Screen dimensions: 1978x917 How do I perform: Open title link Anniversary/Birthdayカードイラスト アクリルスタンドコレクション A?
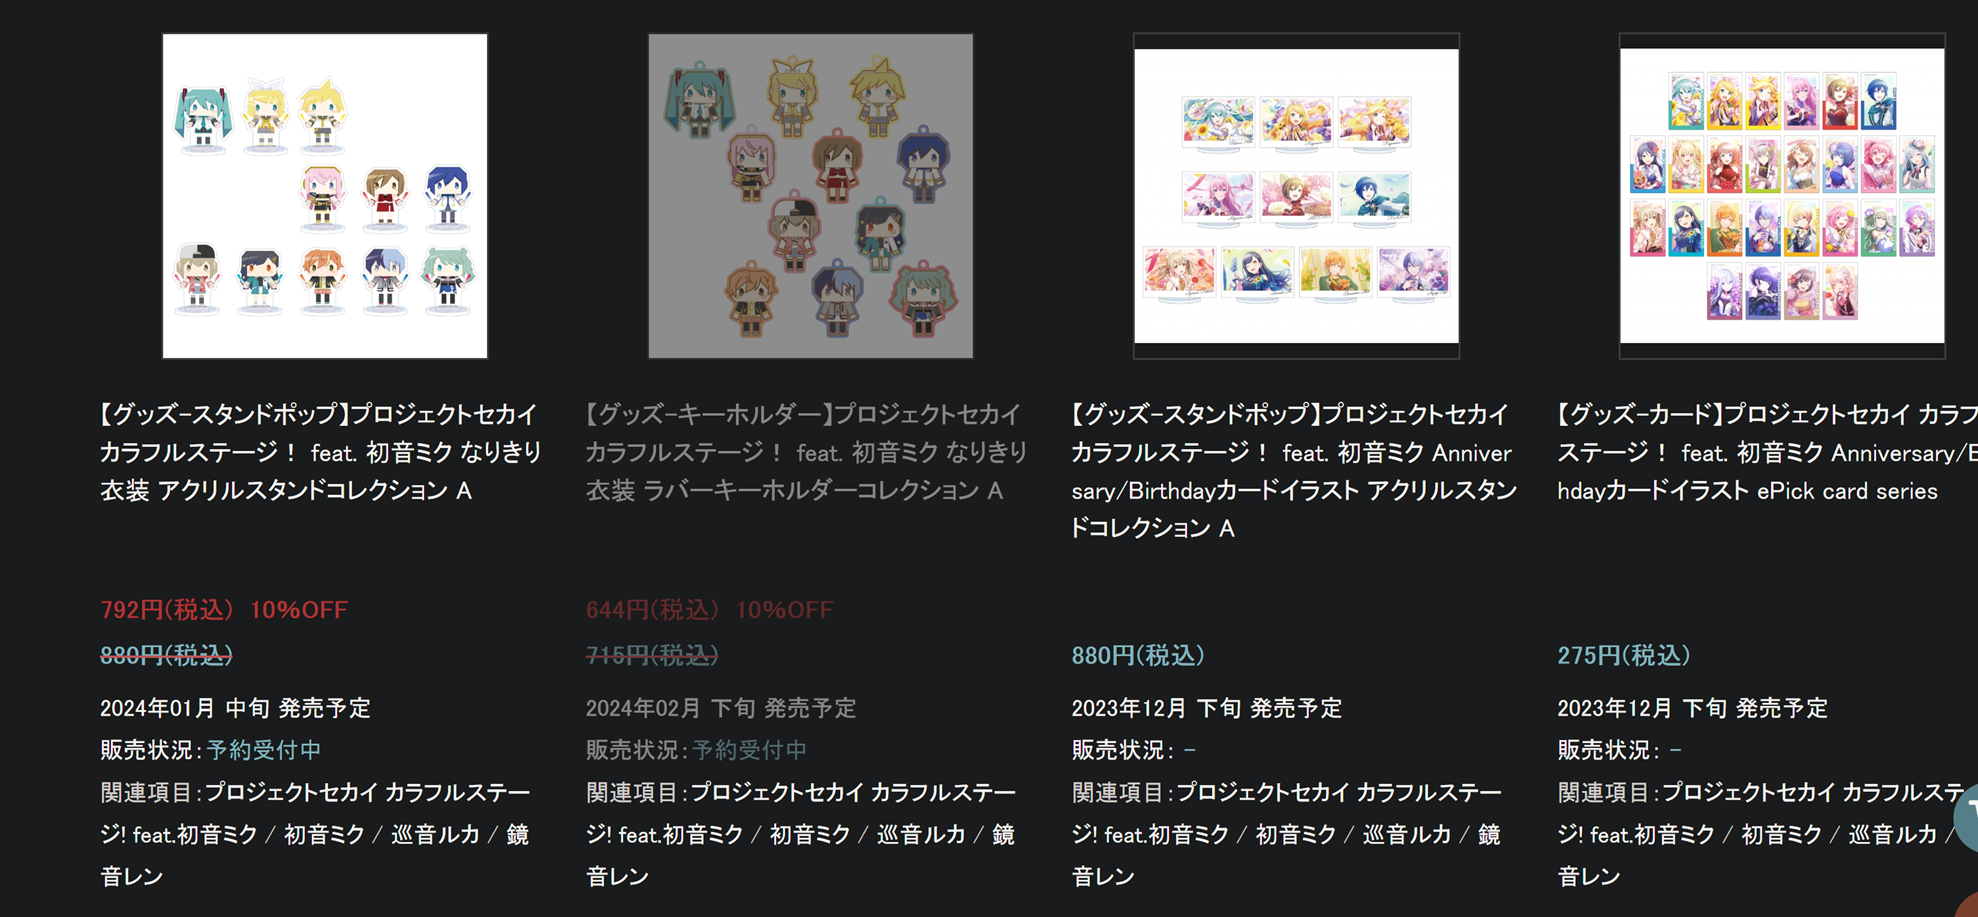(1294, 471)
